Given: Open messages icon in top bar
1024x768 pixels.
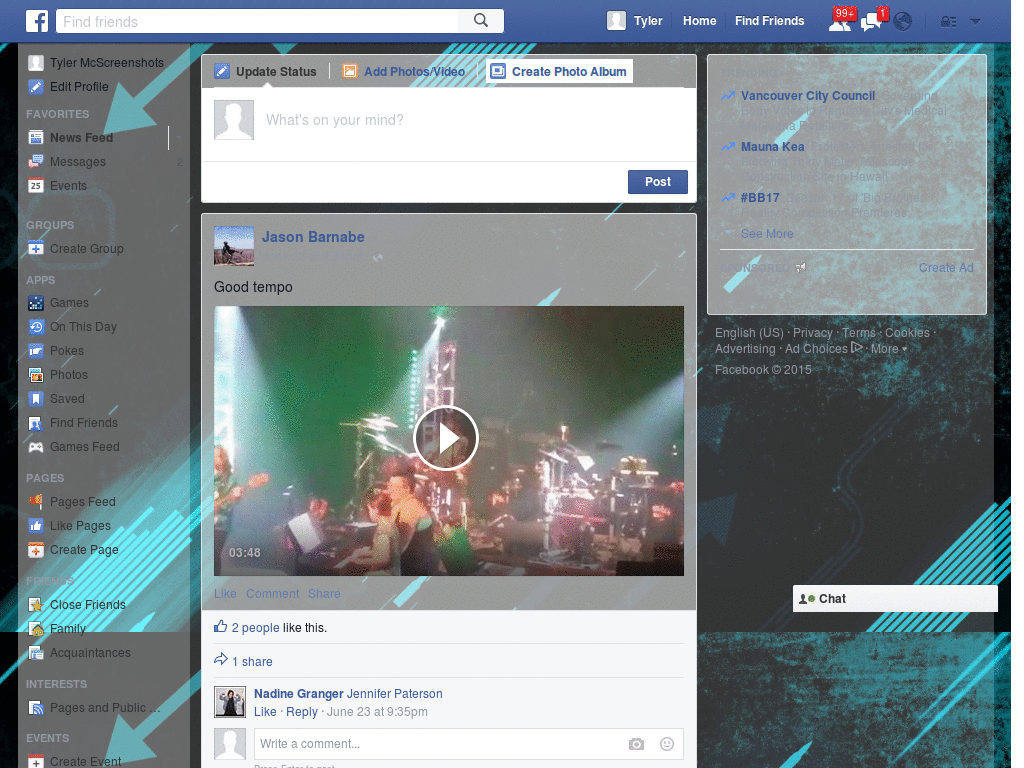Looking at the screenshot, I should tap(872, 21).
